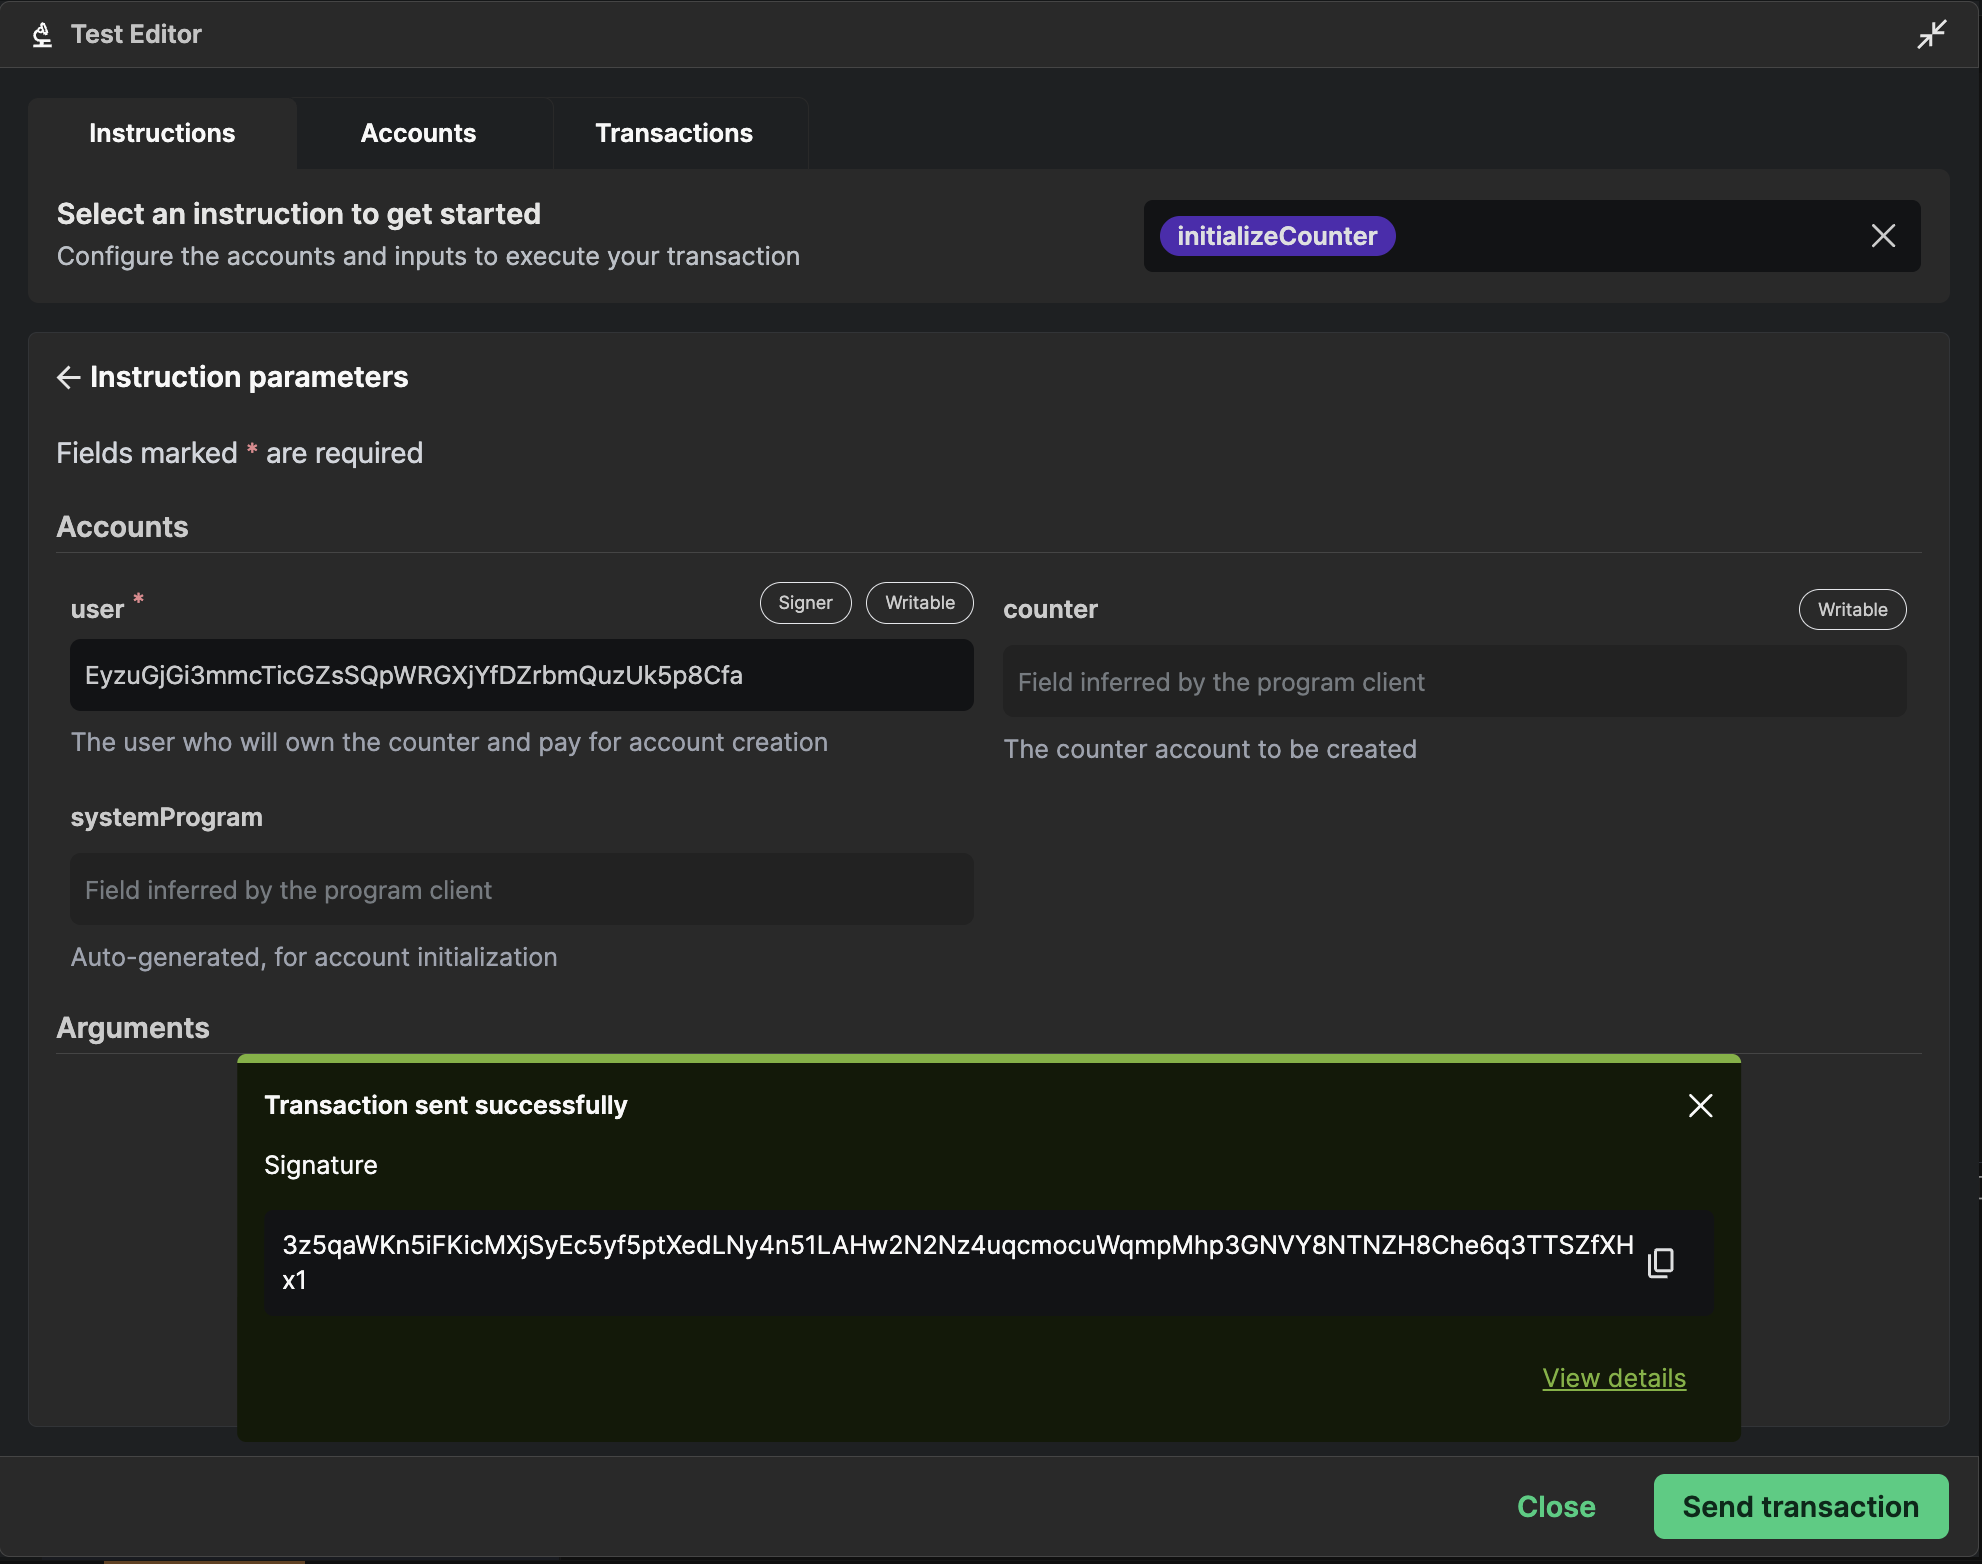
Task: Navigate back from Instruction parameters
Action: pos(68,377)
